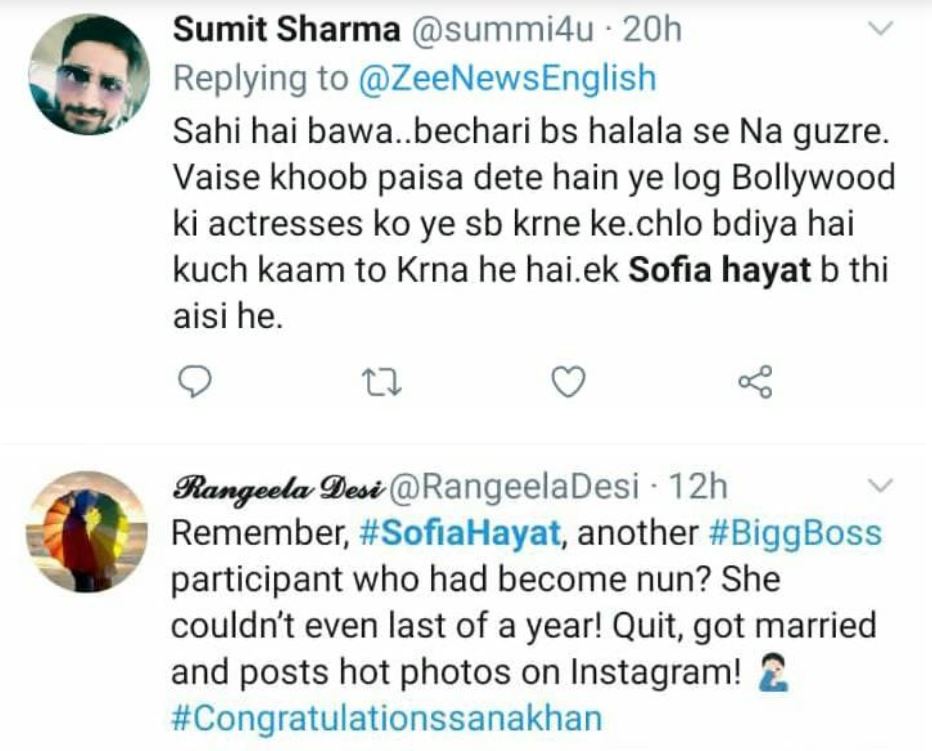Click the facepalm emoji in Rangeela's tweet
The image size is (932, 751).
click(x=769, y=673)
